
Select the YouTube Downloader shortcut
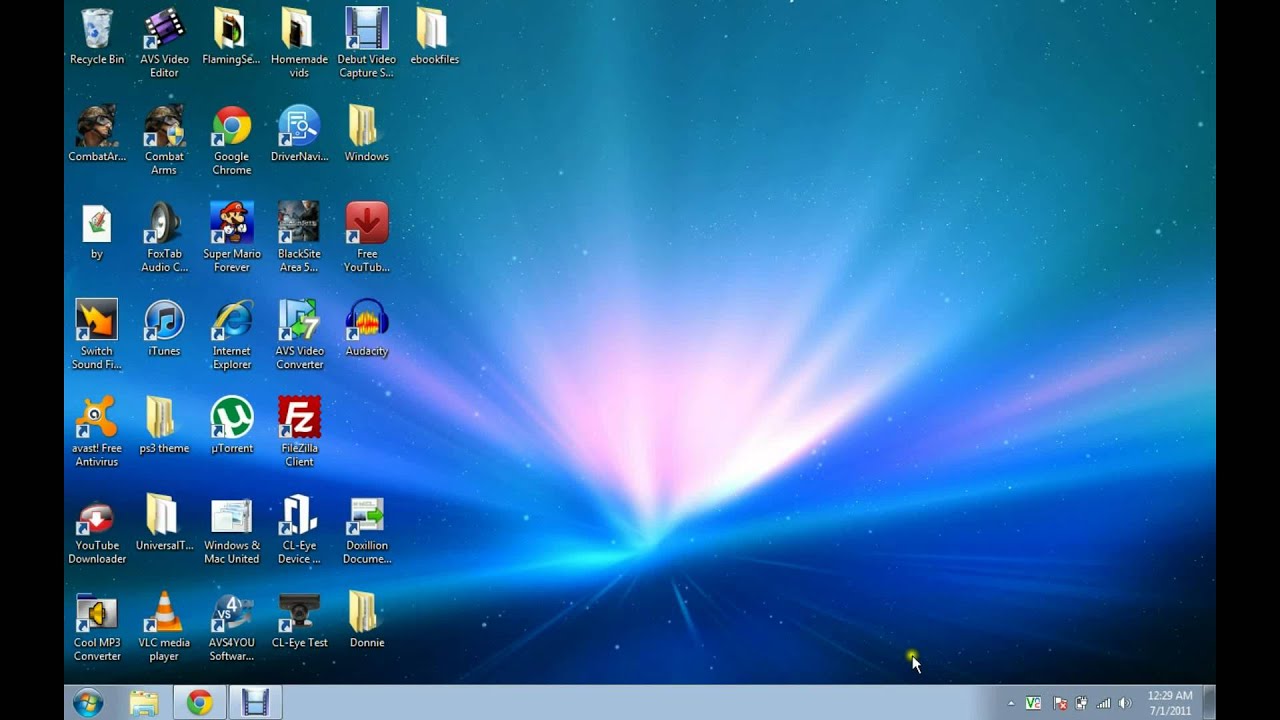[x=97, y=529]
